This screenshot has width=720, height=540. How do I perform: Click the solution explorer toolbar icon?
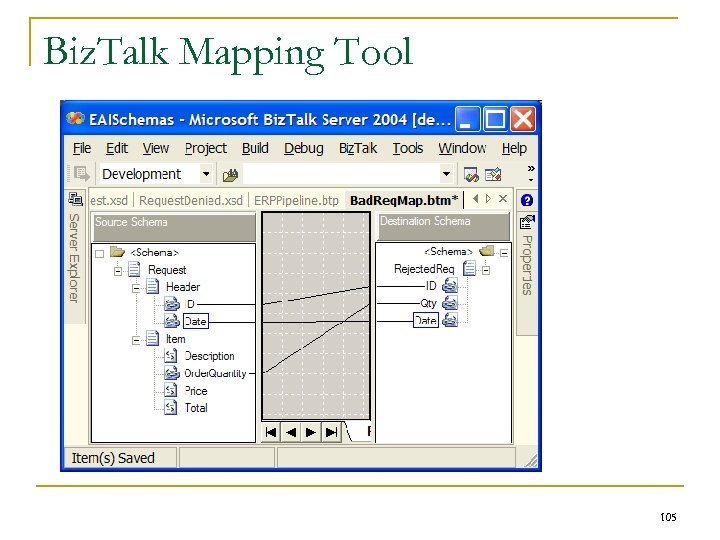[x=471, y=174]
